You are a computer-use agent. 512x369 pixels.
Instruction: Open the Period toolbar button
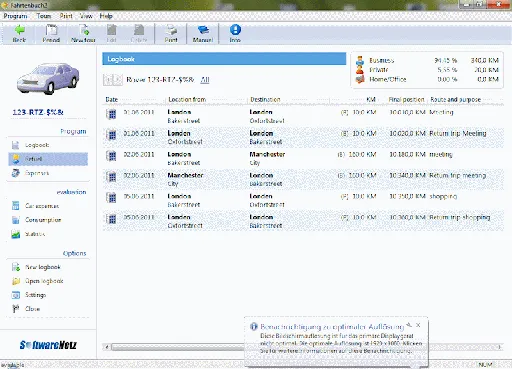pos(51,33)
